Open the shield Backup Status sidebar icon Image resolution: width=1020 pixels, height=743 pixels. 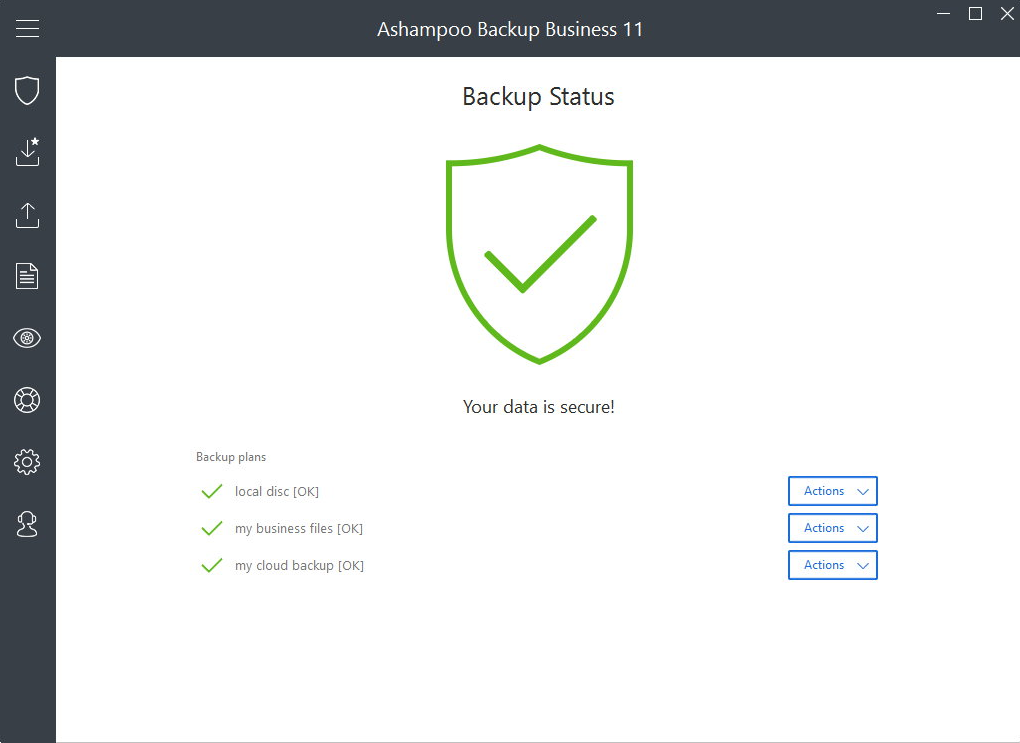(x=27, y=90)
